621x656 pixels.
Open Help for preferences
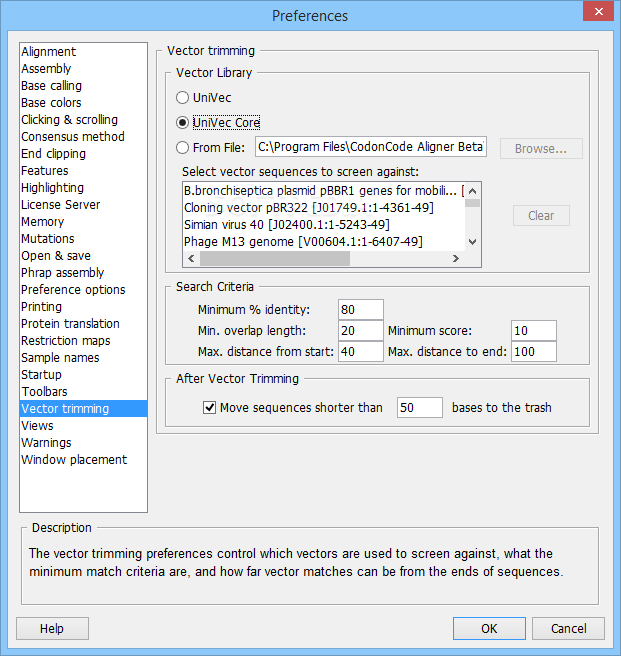(52, 628)
